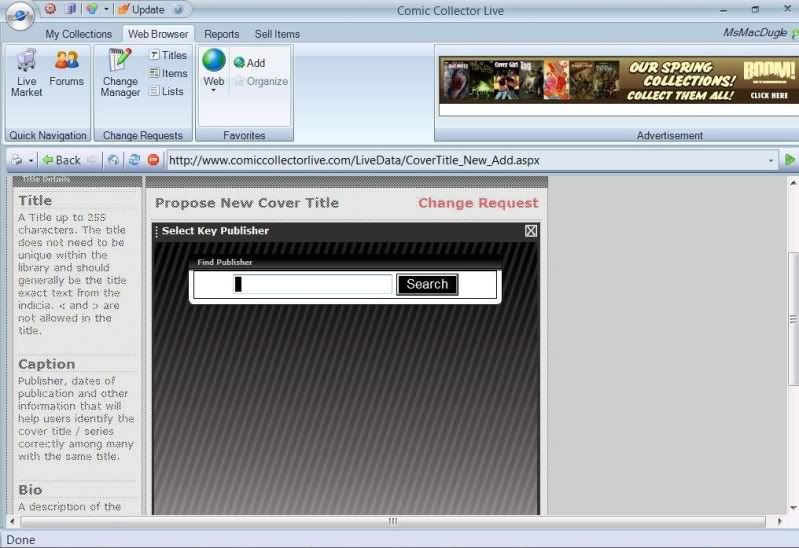Click the green Go arrow
The image size is (799, 548).
[x=790, y=160]
